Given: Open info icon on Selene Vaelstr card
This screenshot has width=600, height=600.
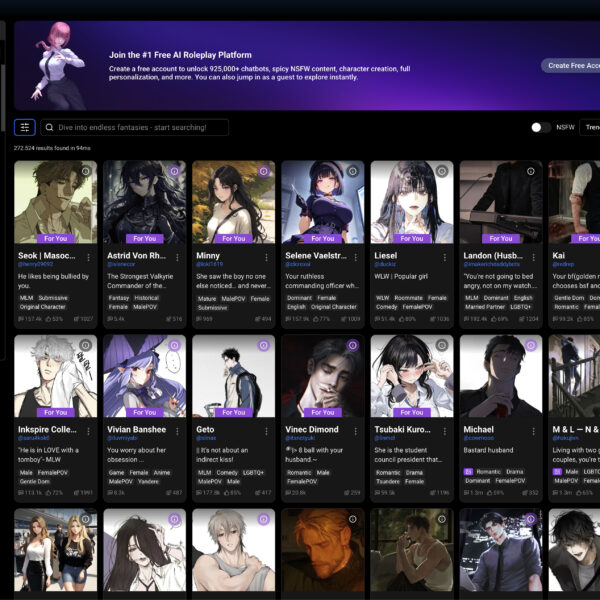Looking at the screenshot, I should coord(353,171).
